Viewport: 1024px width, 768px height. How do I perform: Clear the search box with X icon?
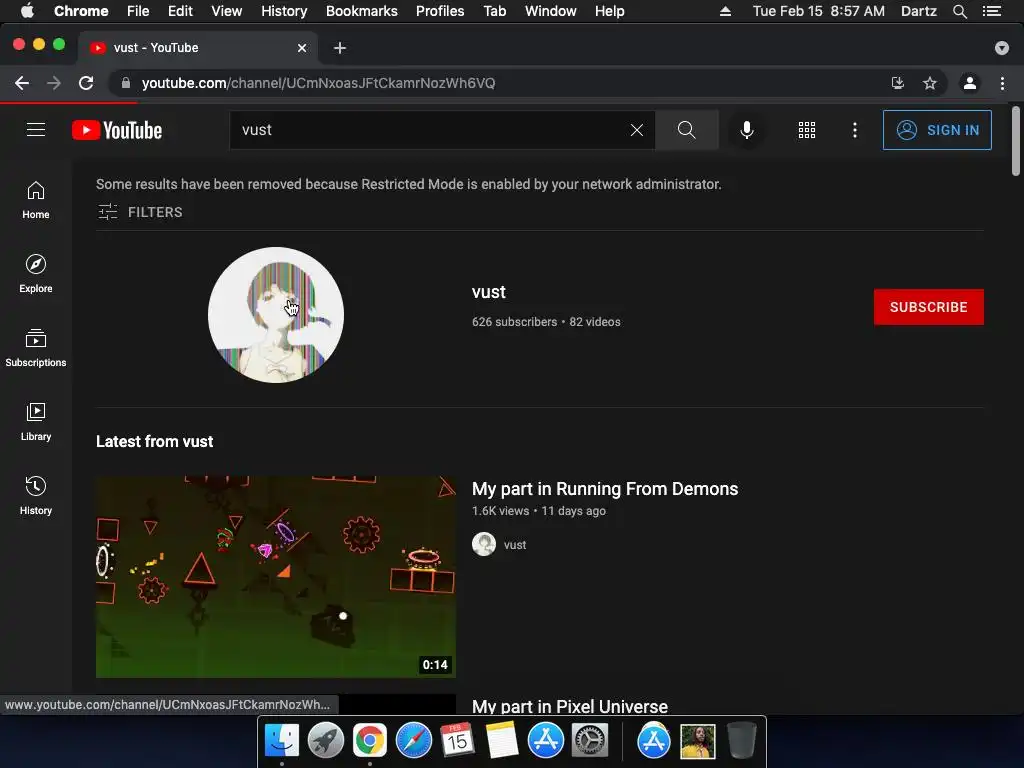637,130
